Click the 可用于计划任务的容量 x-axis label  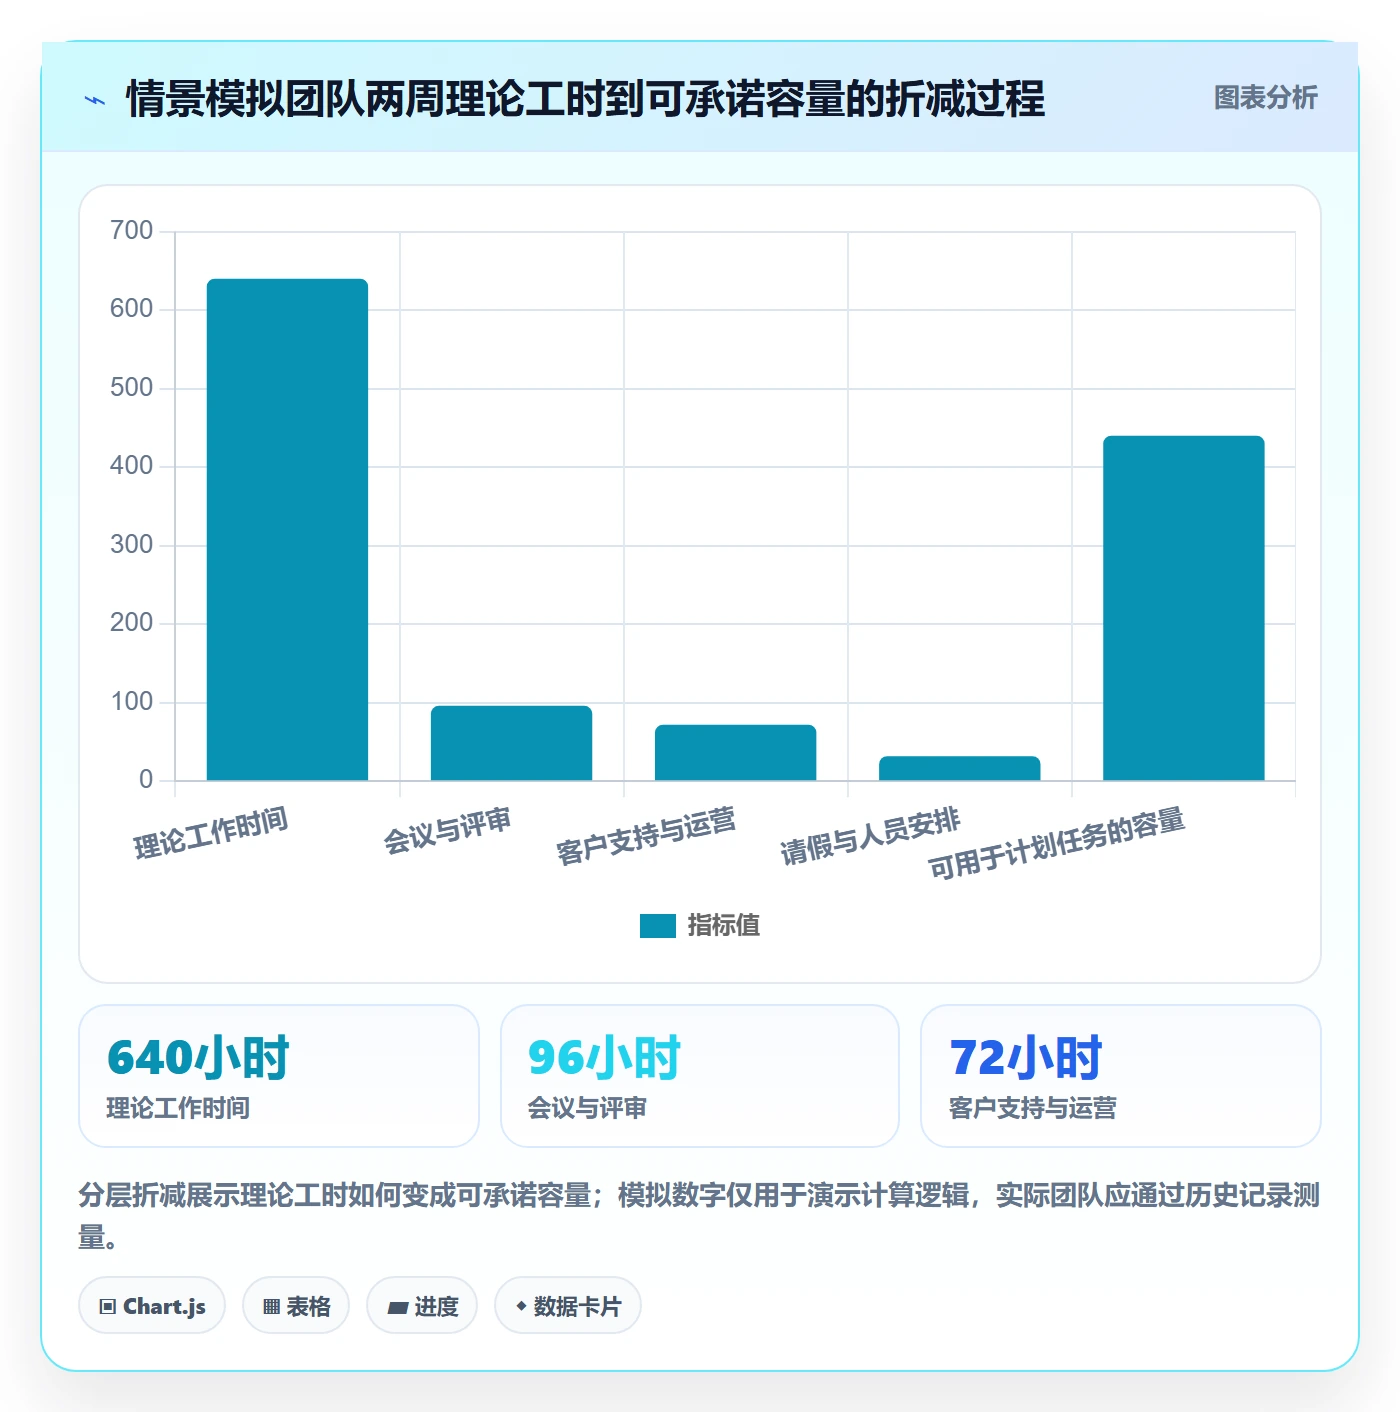coord(1056,843)
